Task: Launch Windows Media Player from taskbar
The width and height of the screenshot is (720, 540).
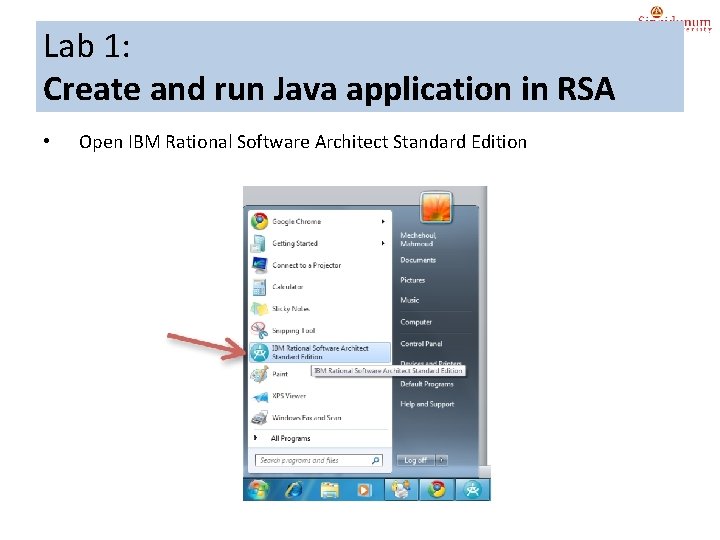Action: click(x=364, y=490)
